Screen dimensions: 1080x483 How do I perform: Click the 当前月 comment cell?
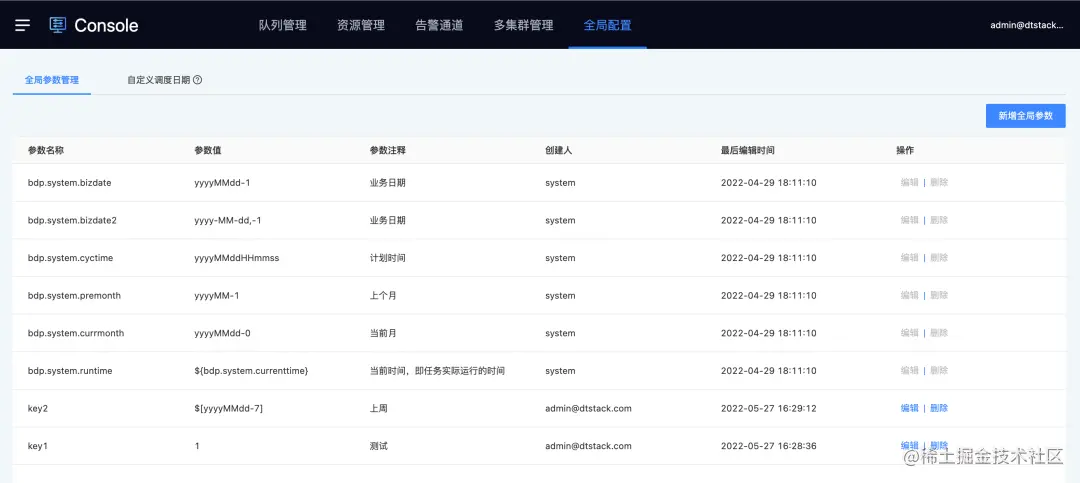click(383, 333)
